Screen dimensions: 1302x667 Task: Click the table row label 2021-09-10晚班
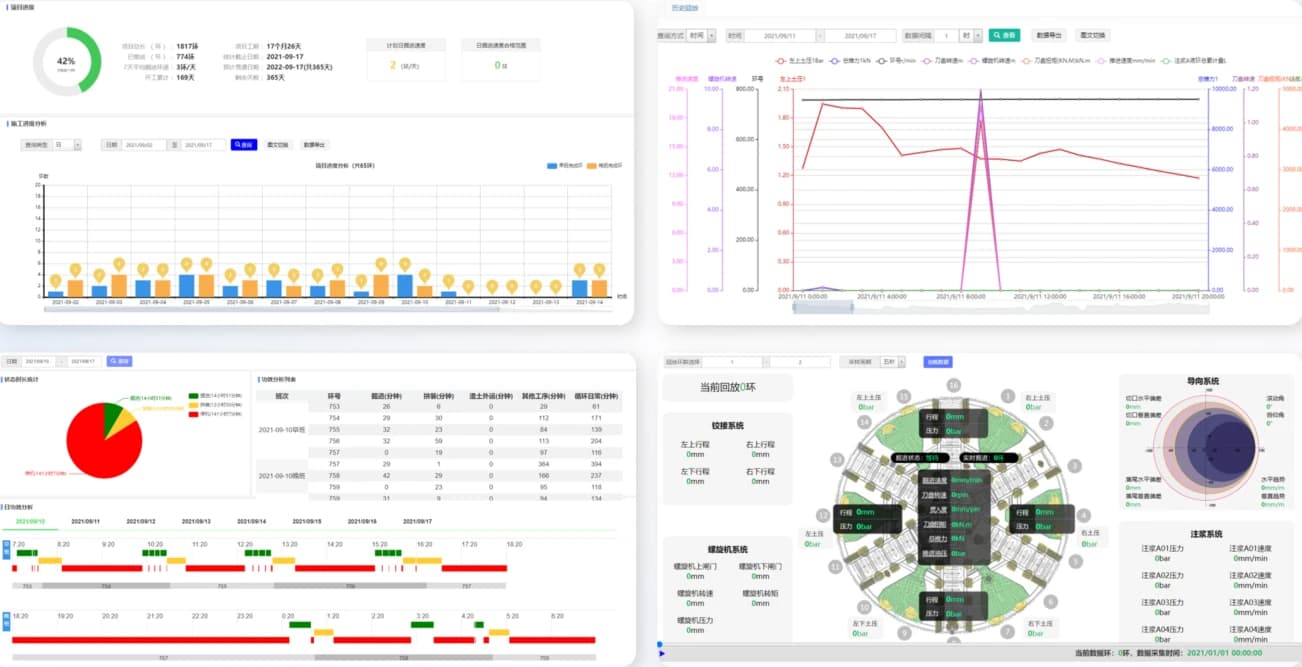tap(283, 475)
